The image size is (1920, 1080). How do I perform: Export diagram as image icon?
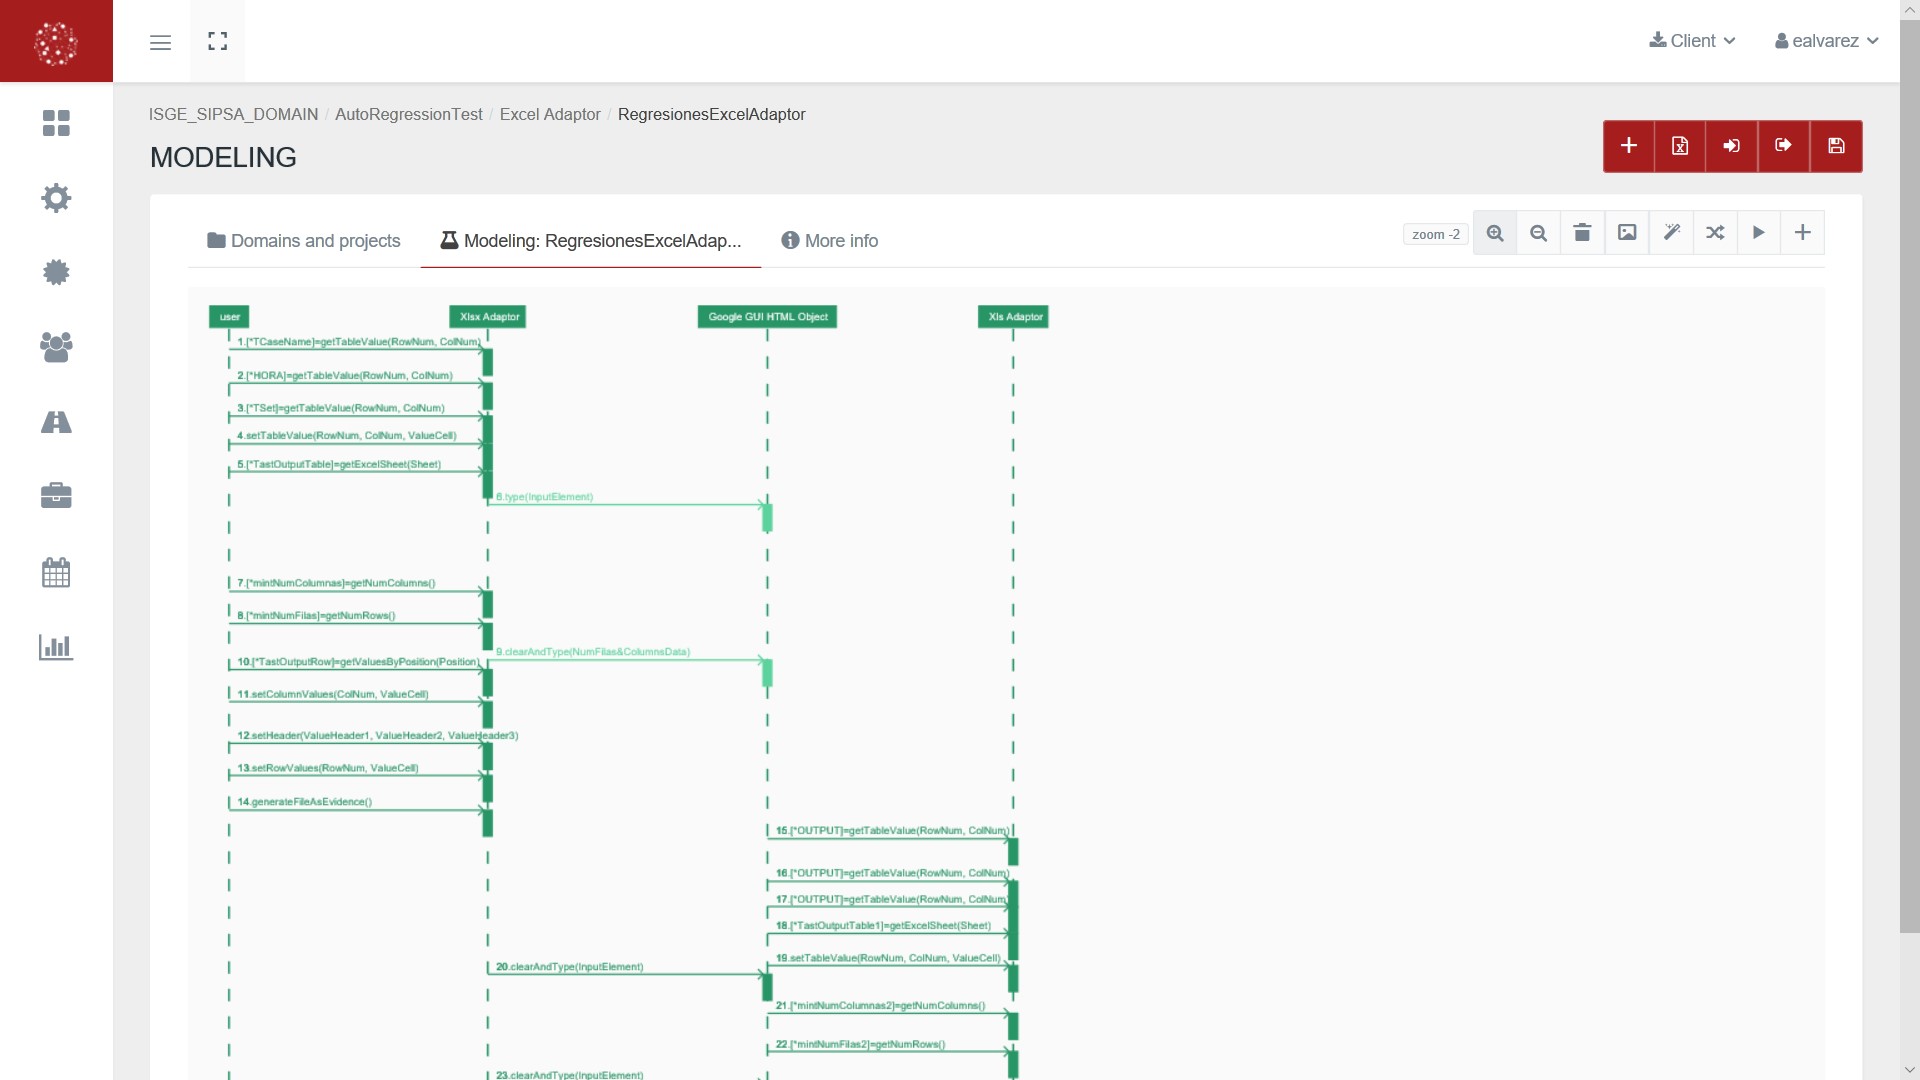point(1627,233)
